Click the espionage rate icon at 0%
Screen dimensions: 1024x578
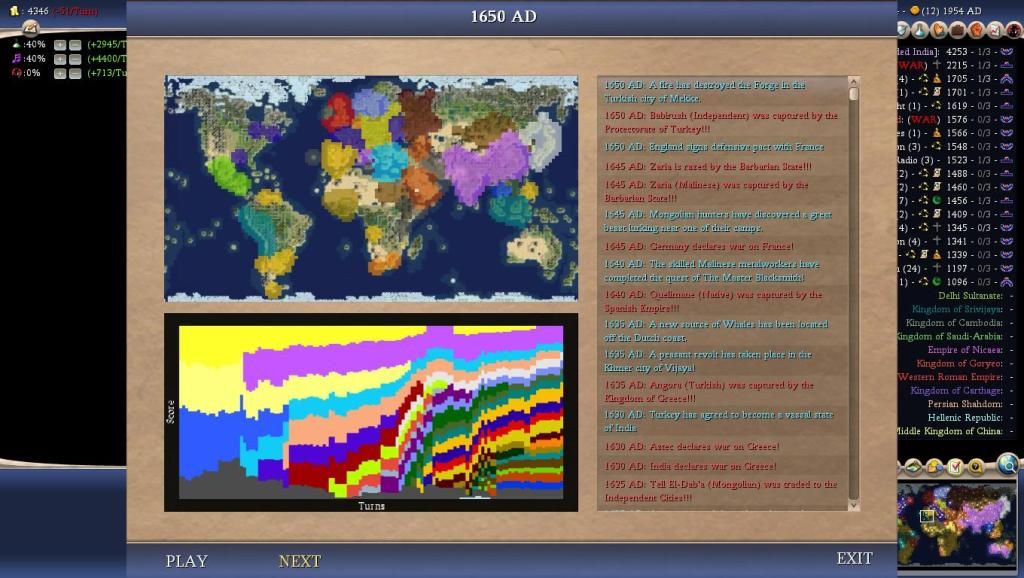click(16, 73)
